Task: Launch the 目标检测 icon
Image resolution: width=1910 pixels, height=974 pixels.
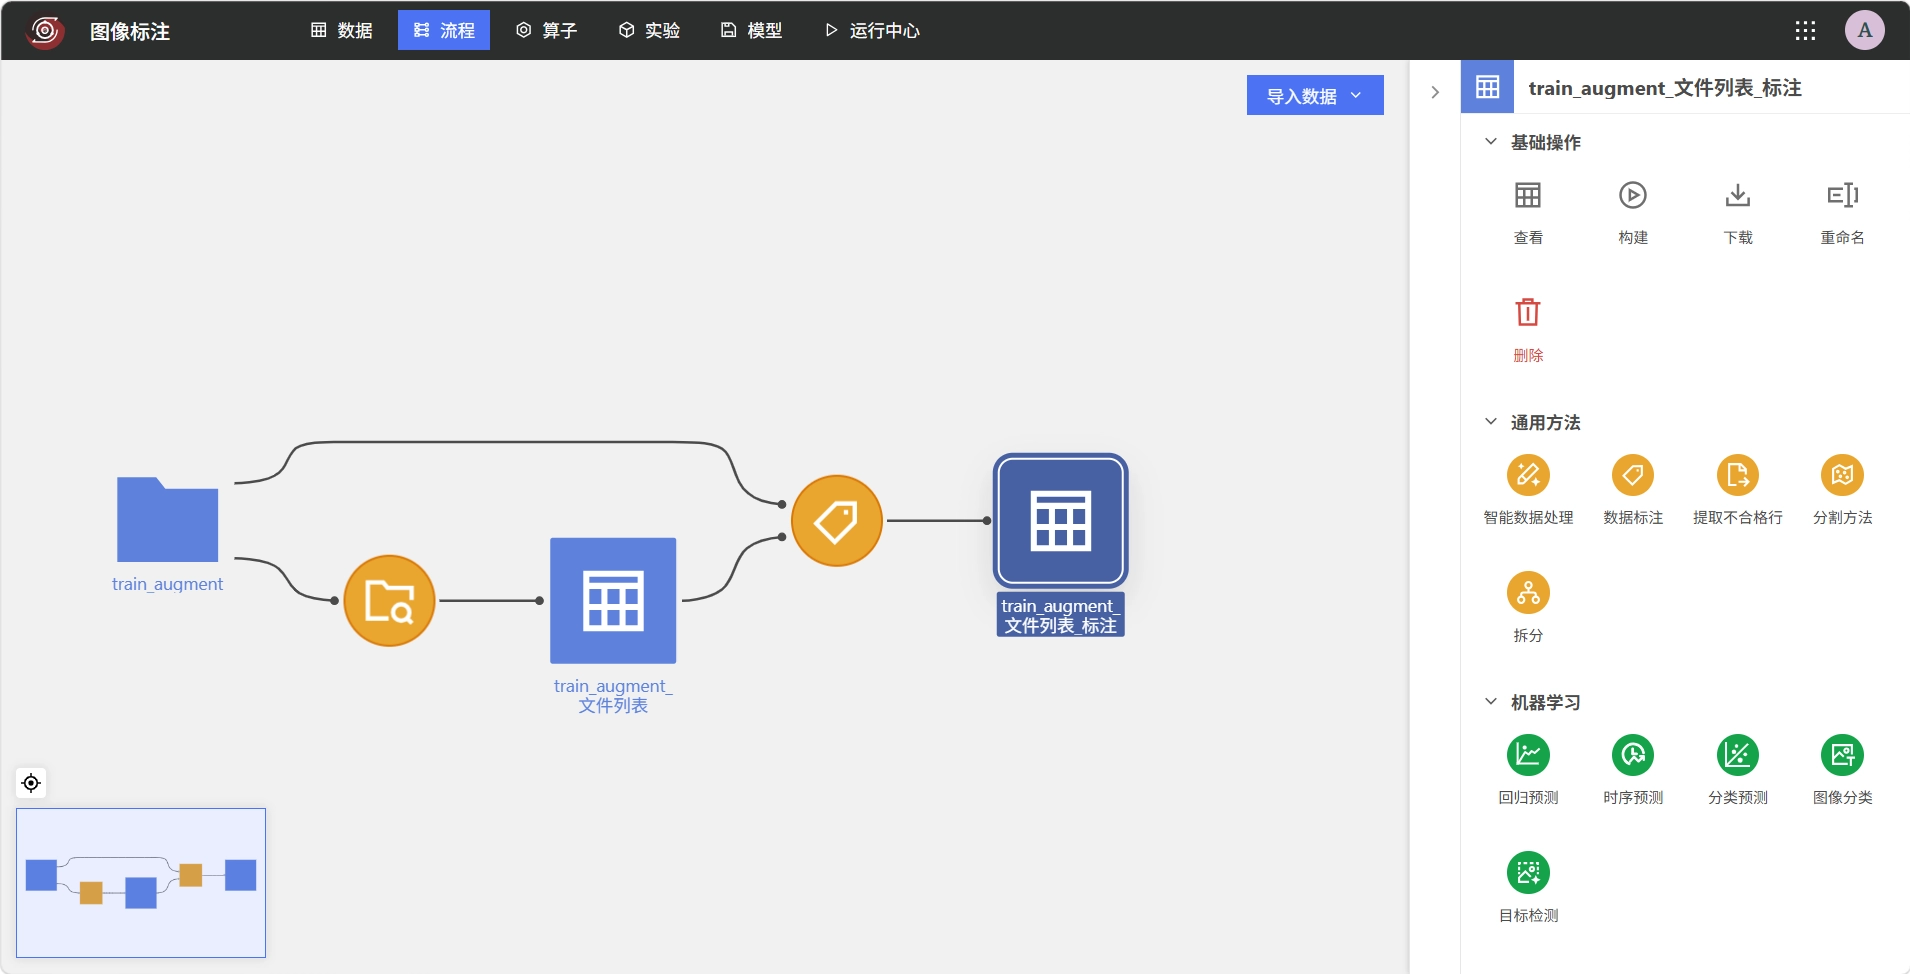Action: pos(1528,873)
